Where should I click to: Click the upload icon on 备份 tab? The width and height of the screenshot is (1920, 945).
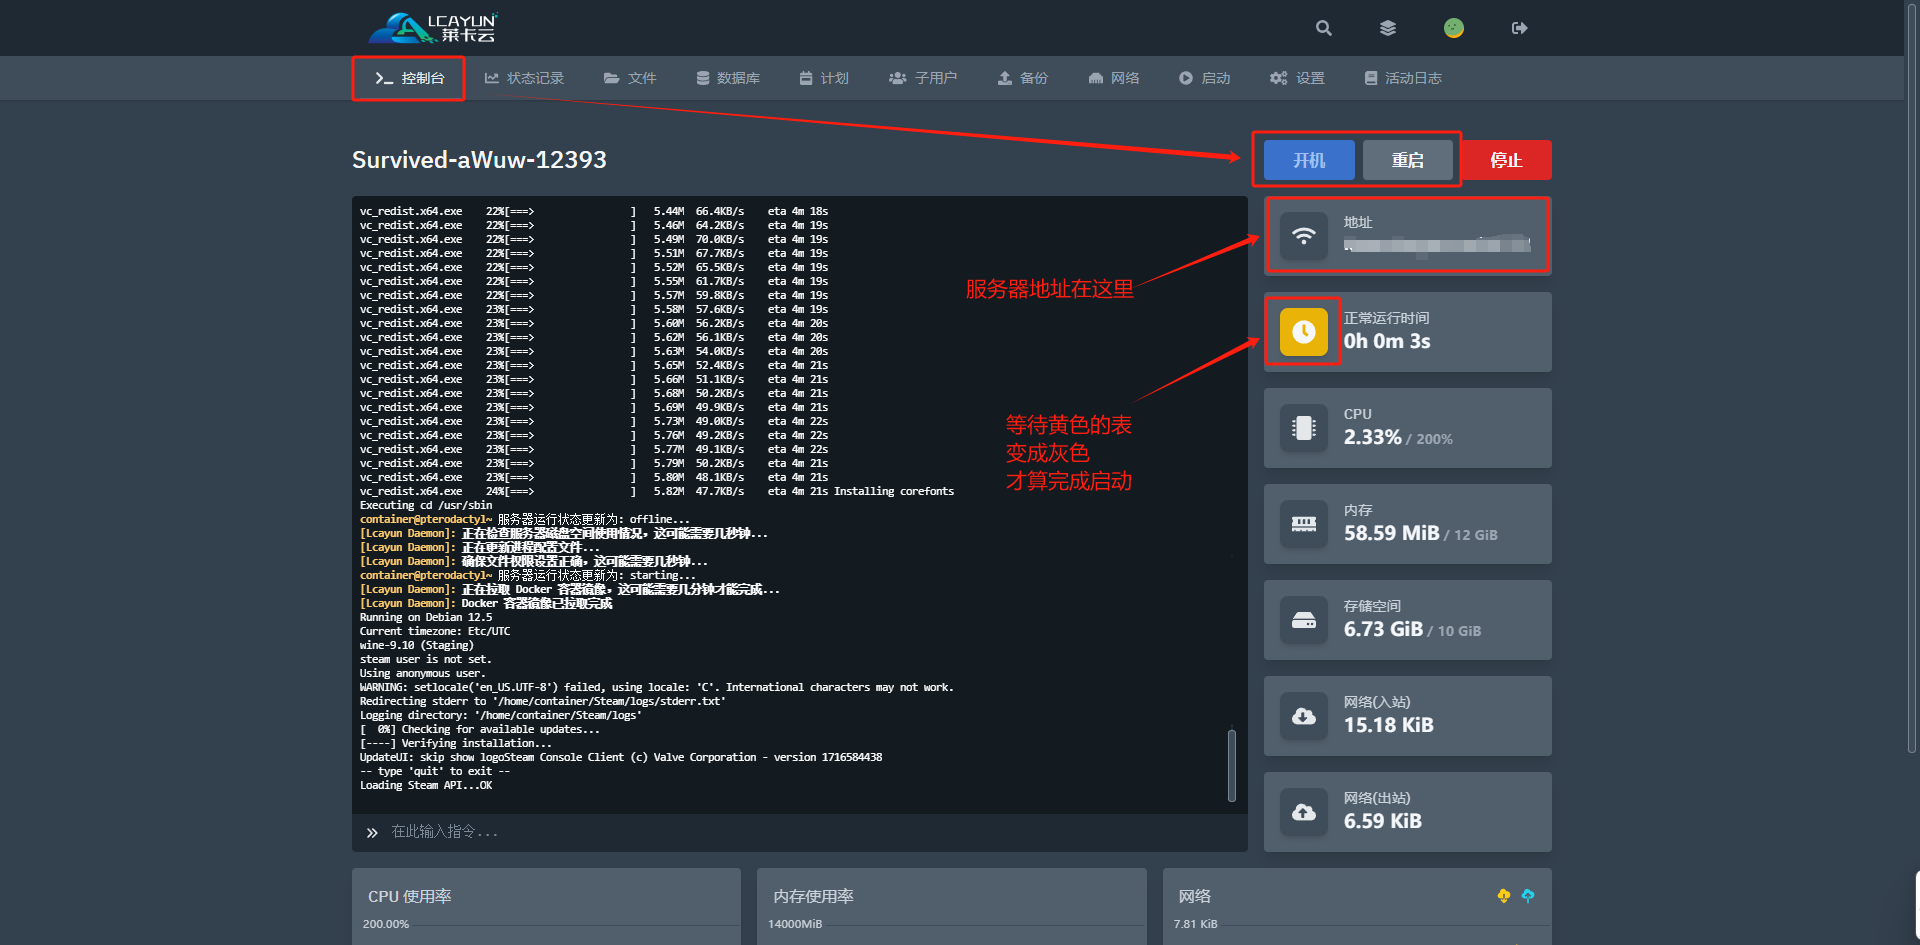pyautogui.click(x=1005, y=78)
